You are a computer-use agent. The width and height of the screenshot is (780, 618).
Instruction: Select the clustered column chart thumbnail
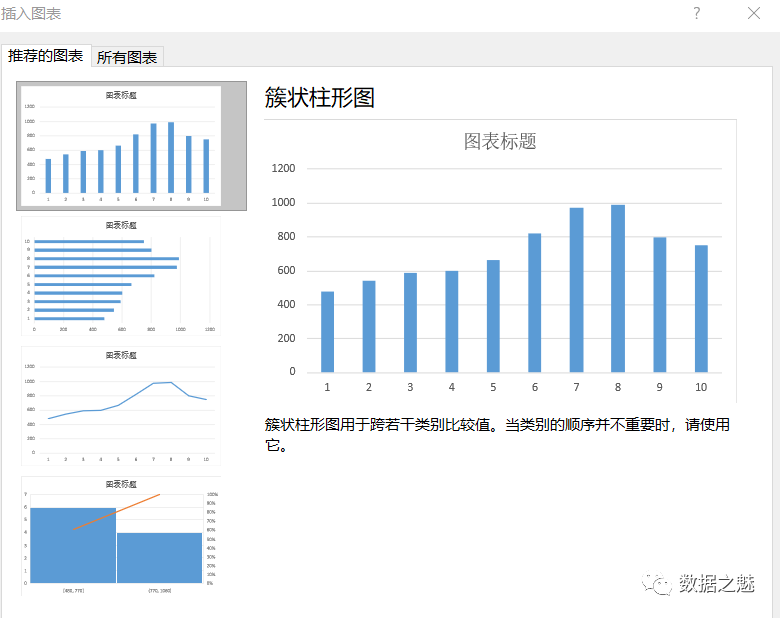[x=131, y=146]
